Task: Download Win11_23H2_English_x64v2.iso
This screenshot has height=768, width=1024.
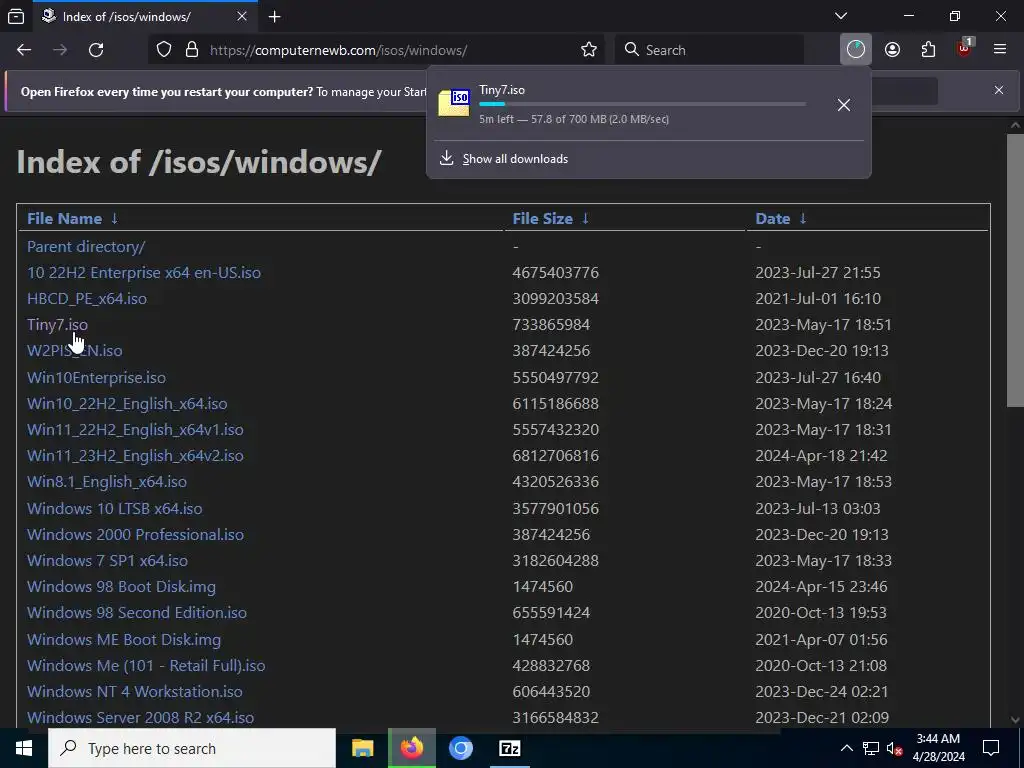Action: click(x=135, y=456)
